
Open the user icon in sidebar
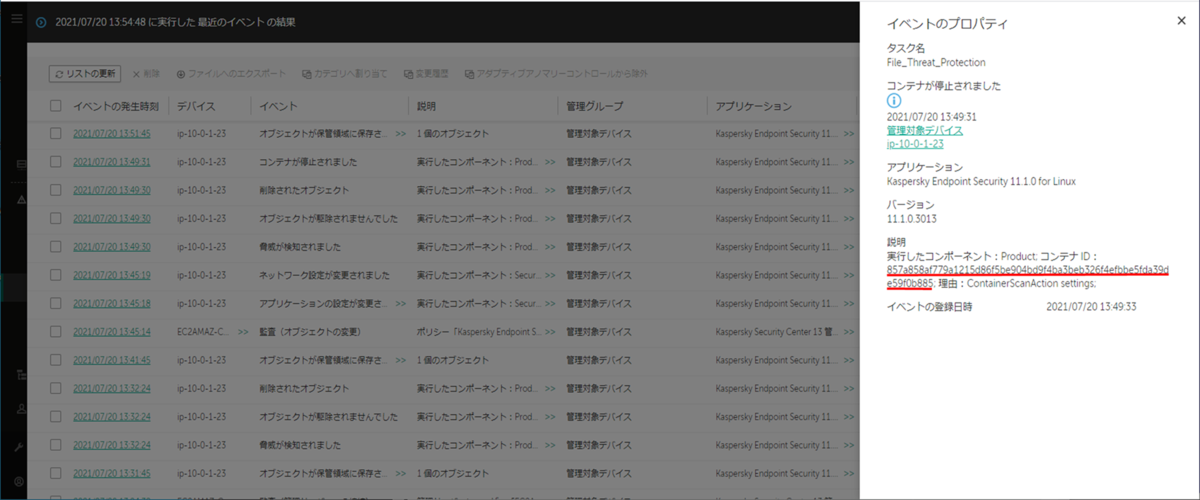coord(20,409)
